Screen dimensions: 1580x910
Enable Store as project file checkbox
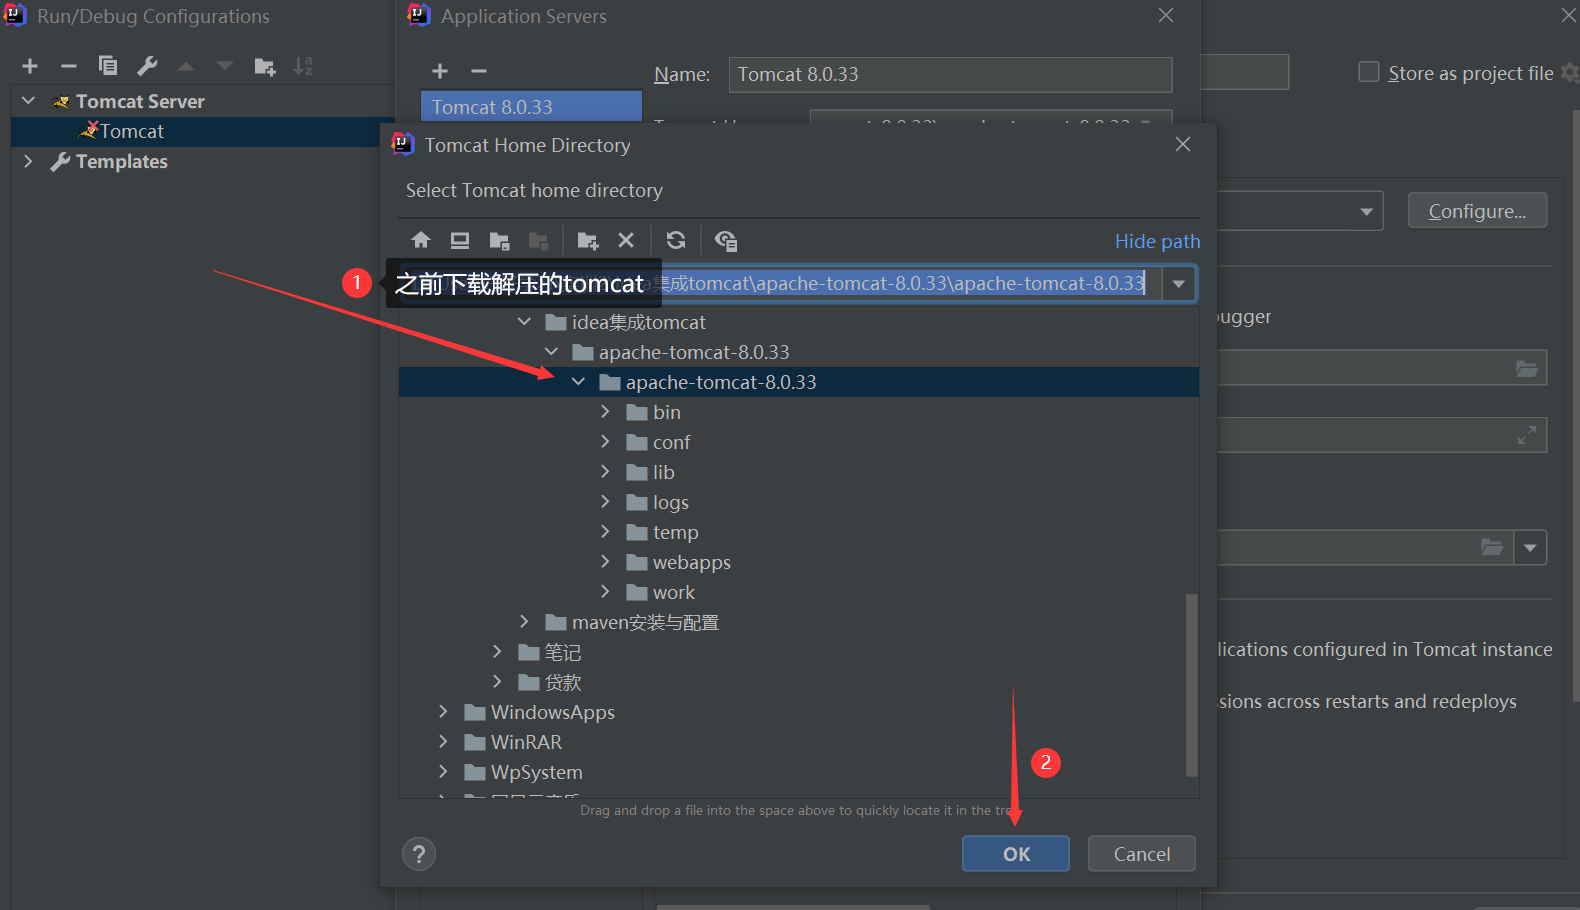(1369, 72)
